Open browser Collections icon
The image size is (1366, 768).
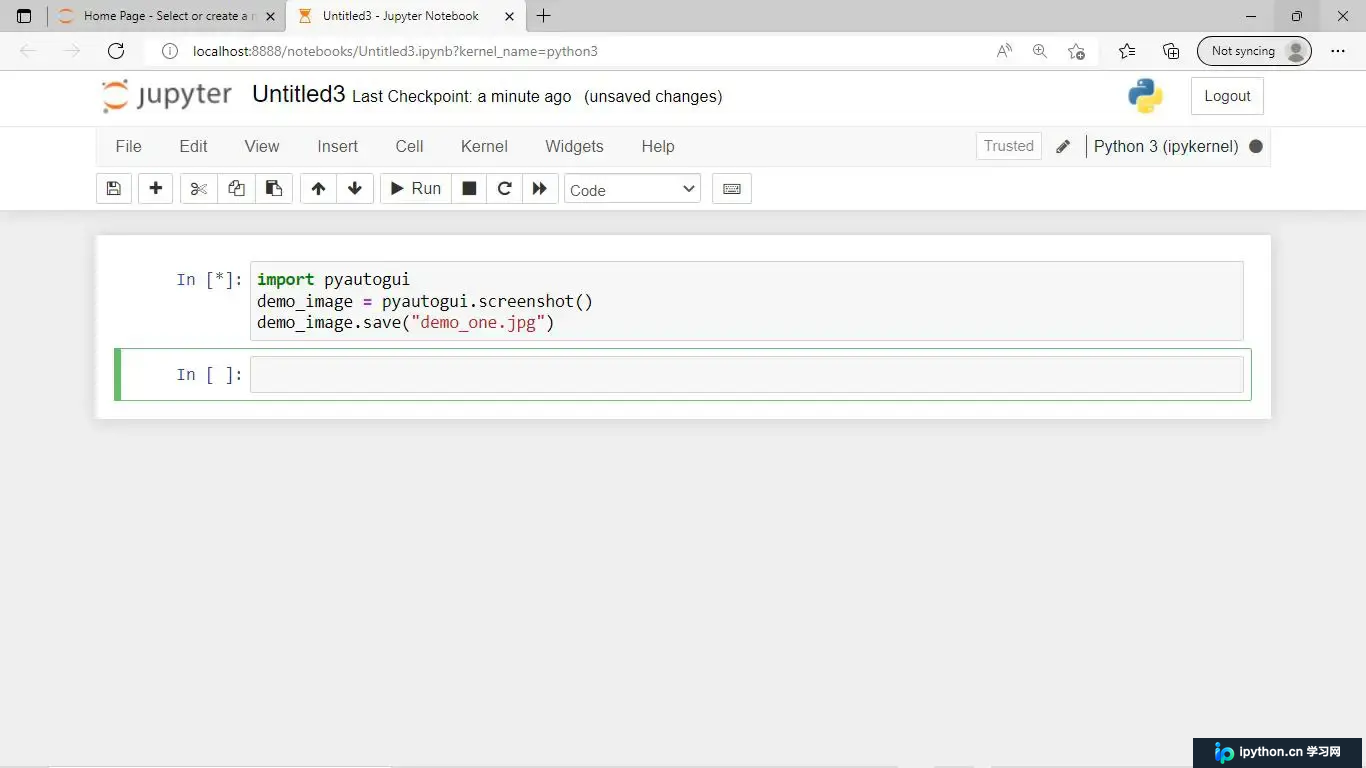(1171, 51)
